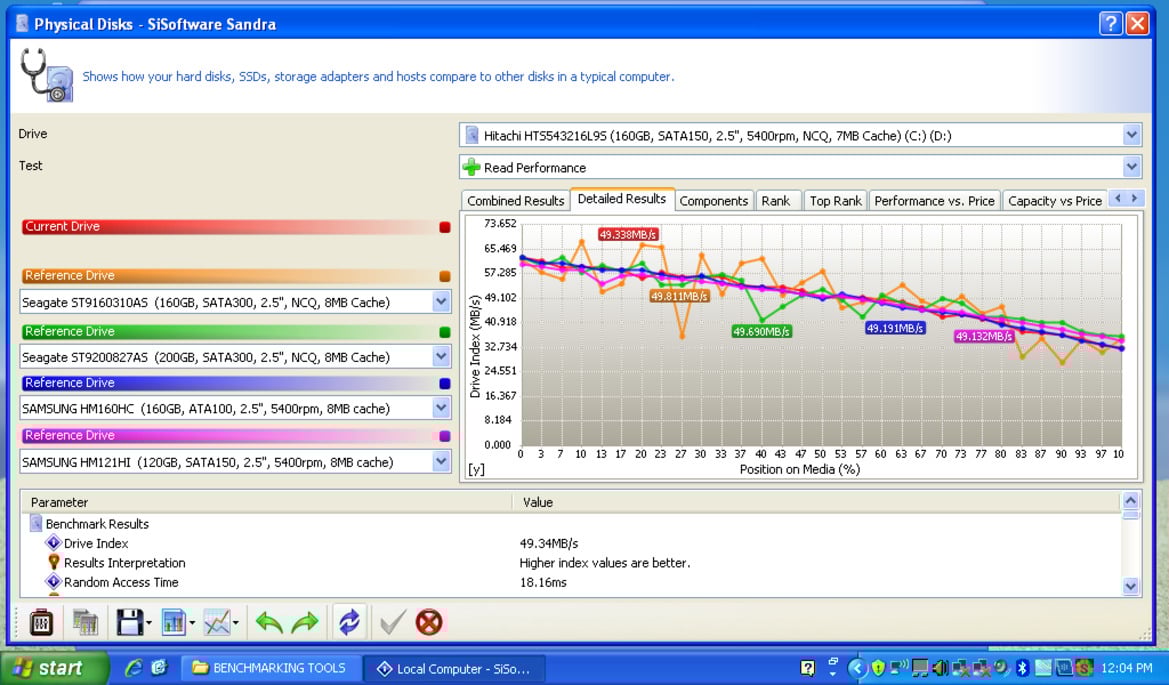Open the bar chart icon's dropdown arrow
This screenshot has height=685, width=1169.
coord(193,622)
